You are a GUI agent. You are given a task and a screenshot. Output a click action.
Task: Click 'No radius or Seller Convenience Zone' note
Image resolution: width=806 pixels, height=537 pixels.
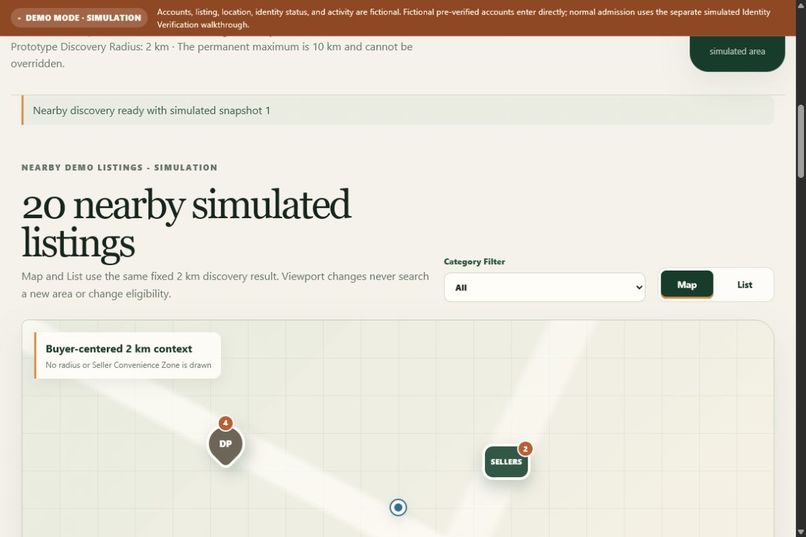click(x=128, y=365)
